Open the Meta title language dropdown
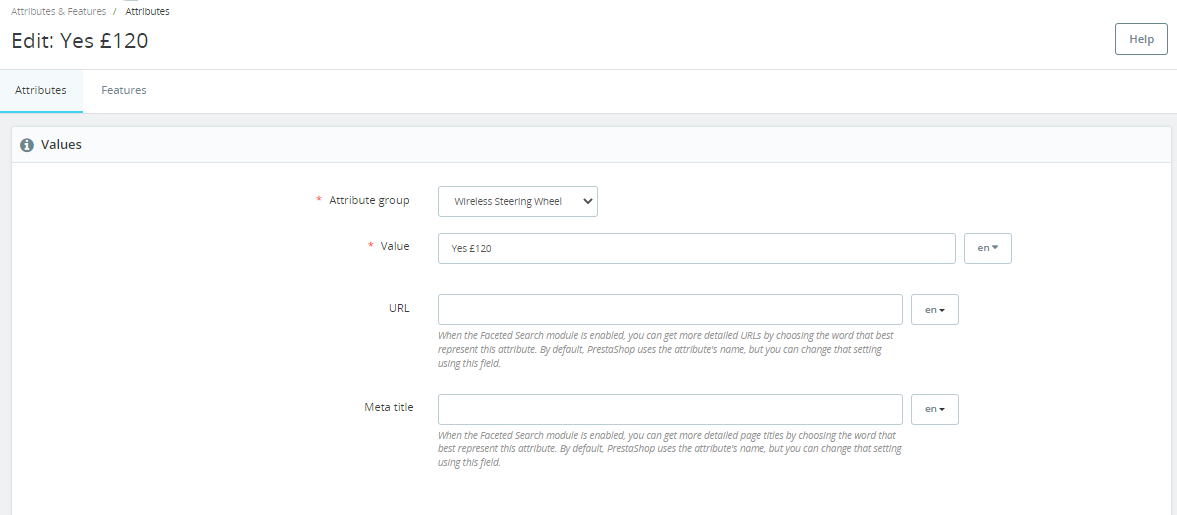 click(935, 409)
